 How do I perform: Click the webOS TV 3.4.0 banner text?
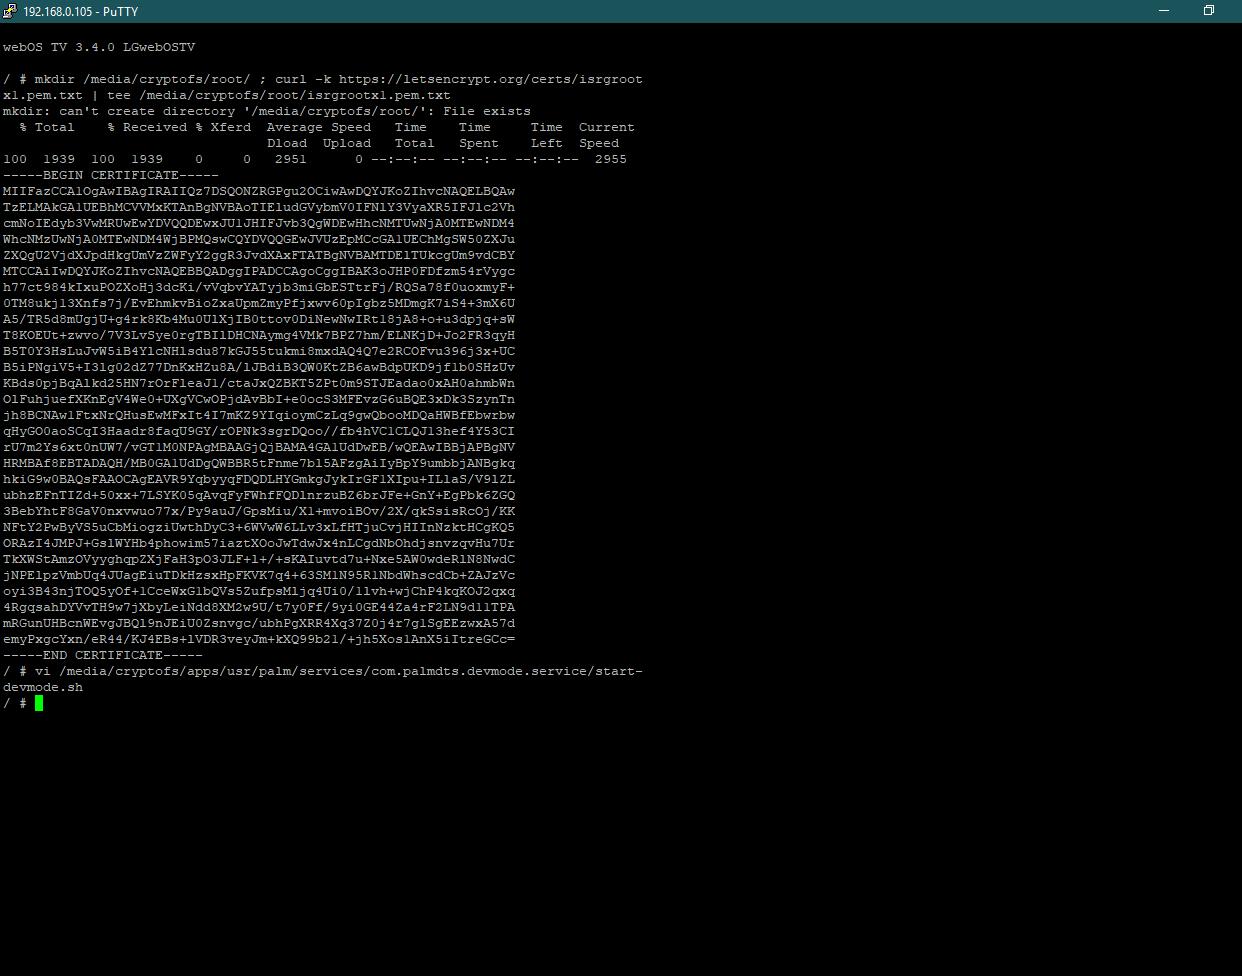point(98,47)
